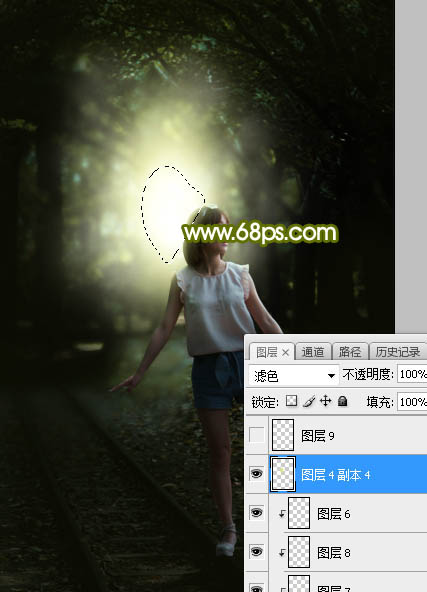The height and width of the screenshot is (592, 427).
Task: Select the 图层 9 layer thumbnail
Action: coord(283,435)
